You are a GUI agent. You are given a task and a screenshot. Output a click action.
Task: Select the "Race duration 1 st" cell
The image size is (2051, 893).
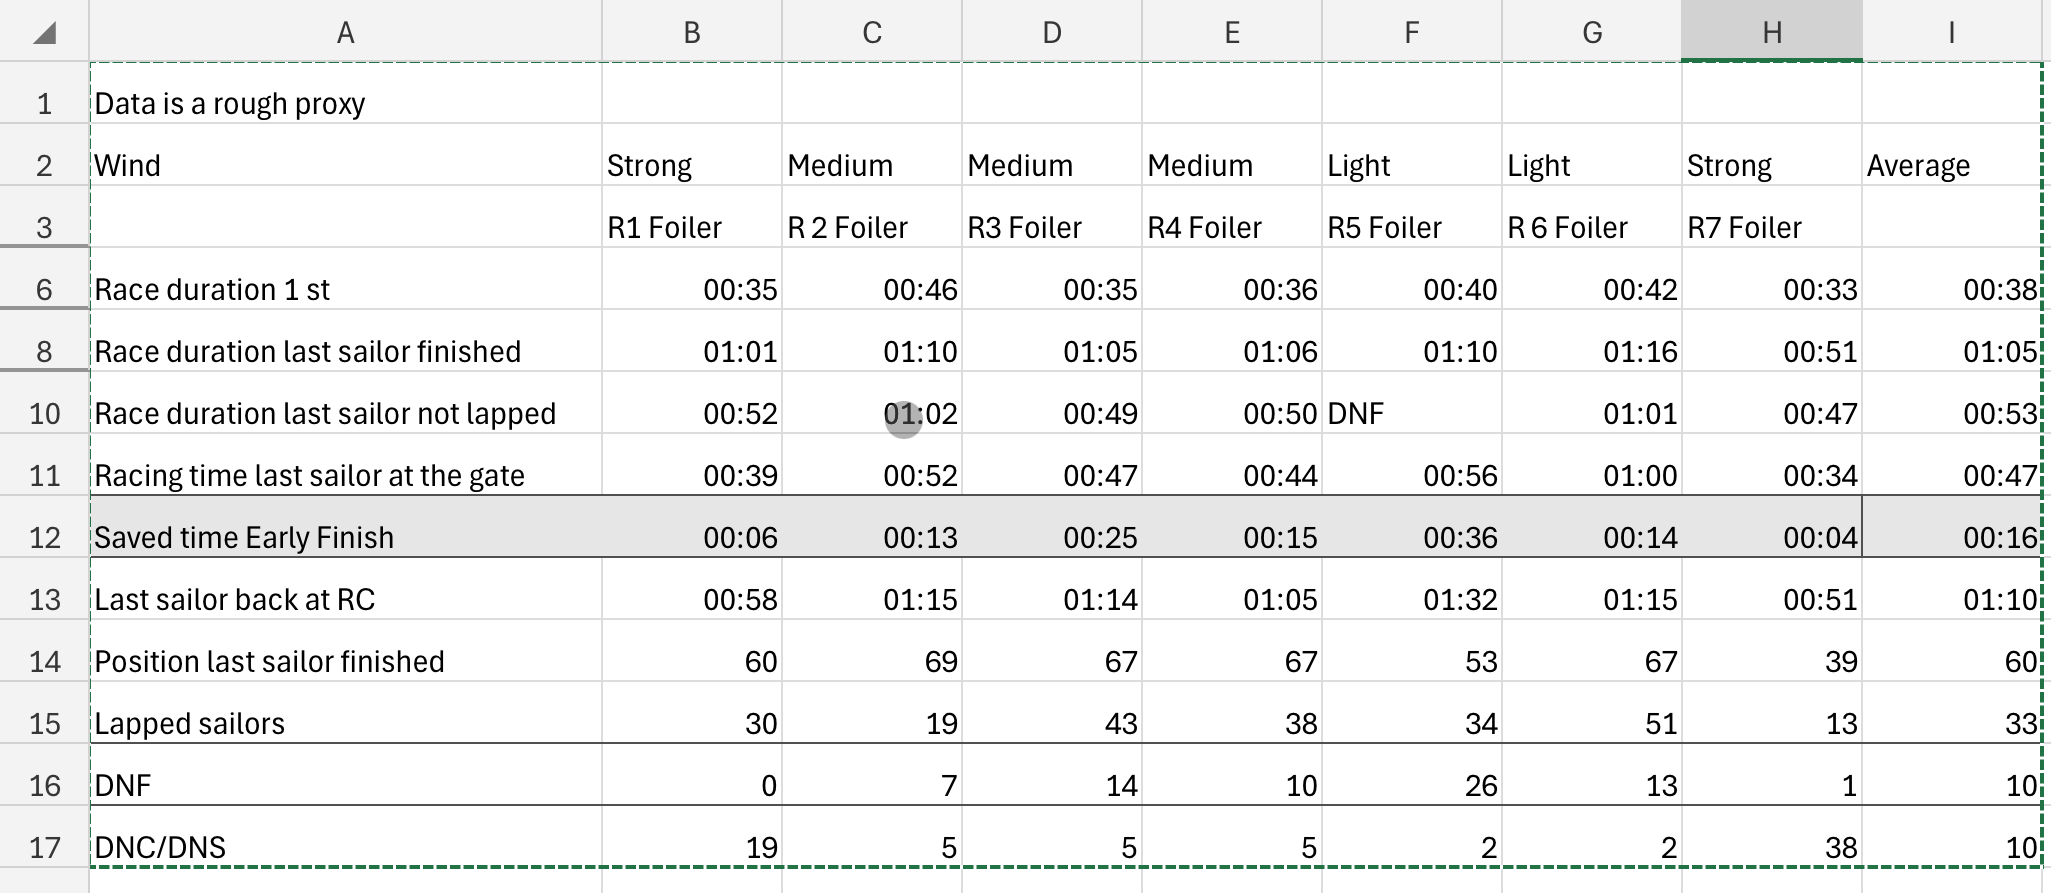[x=345, y=290]
